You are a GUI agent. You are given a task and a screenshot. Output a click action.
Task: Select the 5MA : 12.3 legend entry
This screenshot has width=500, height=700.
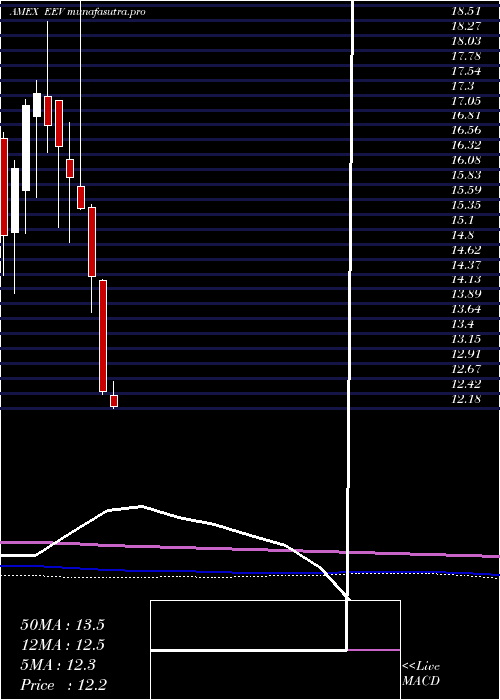(x=58, y=665)
